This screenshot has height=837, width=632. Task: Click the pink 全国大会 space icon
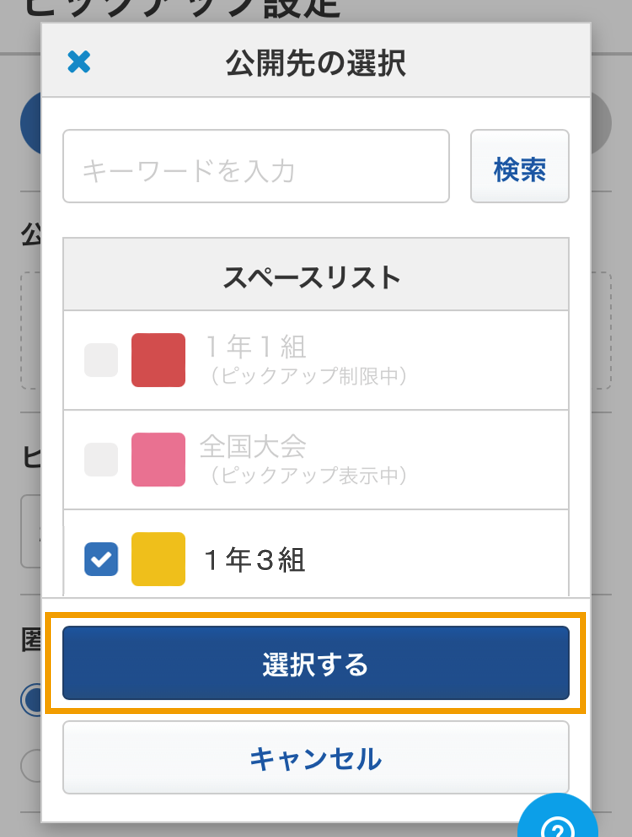click(x=159, y=460)
